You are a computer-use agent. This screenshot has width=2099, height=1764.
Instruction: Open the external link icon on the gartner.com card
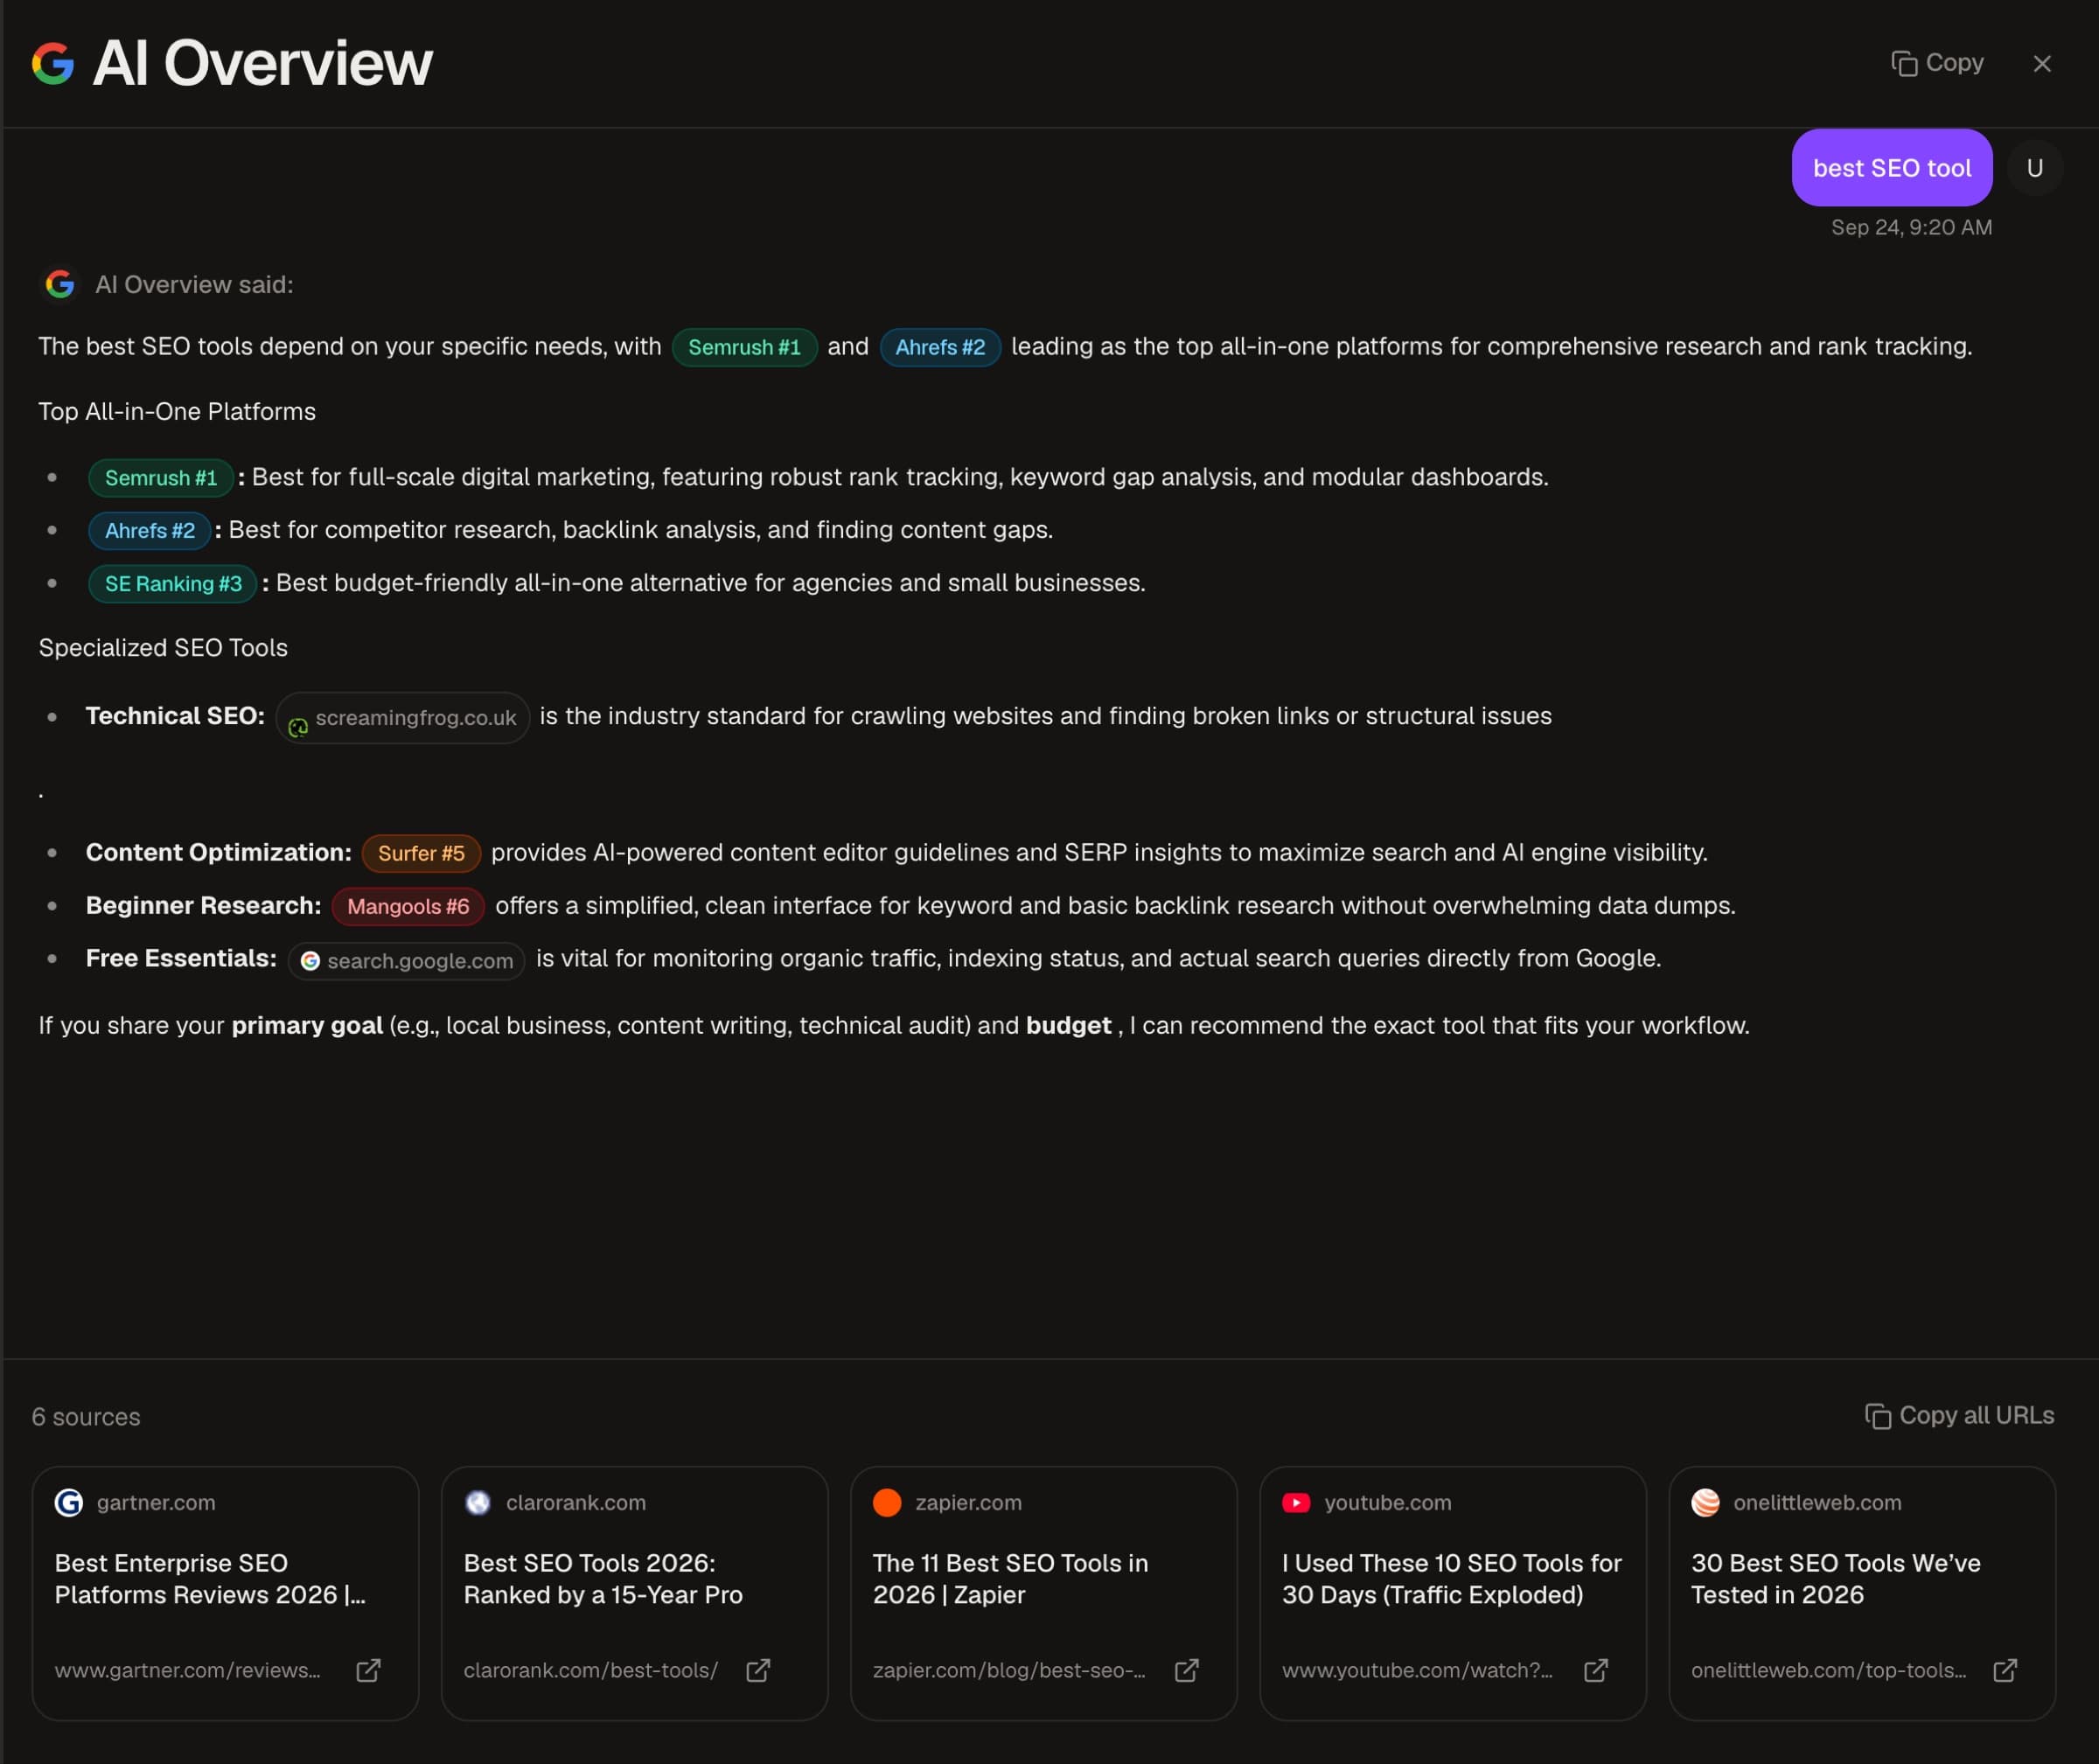(x=368, y=1670)
